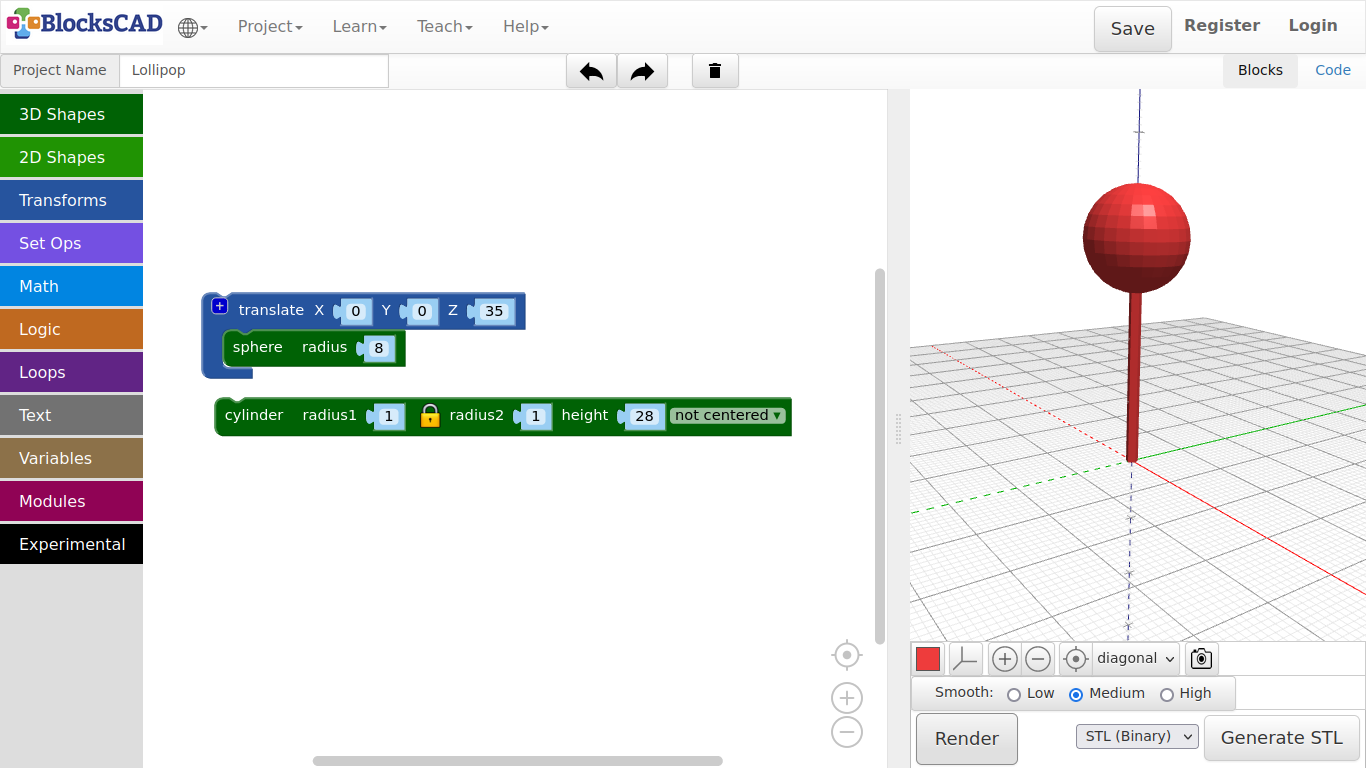Take a snapshot with camera icon
1366x768 pixels.
coord(1201,659)
